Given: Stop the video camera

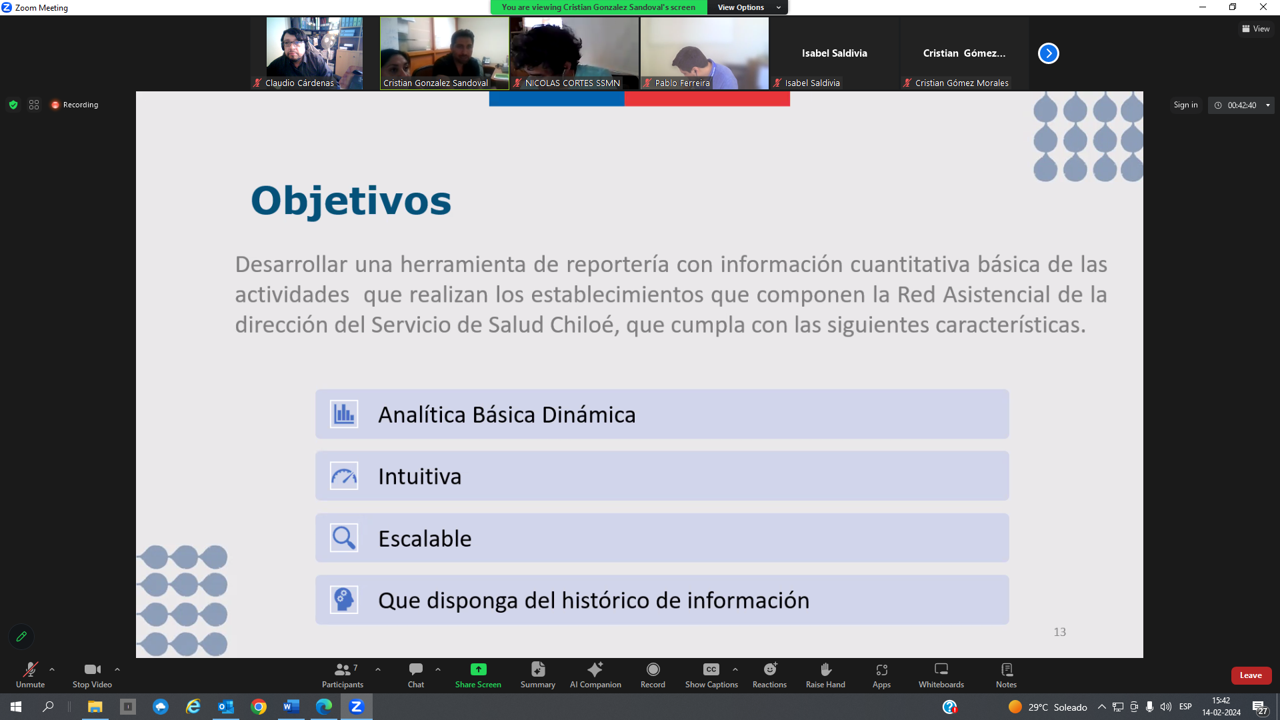Looking at the screenshot, I should (92, 675).
